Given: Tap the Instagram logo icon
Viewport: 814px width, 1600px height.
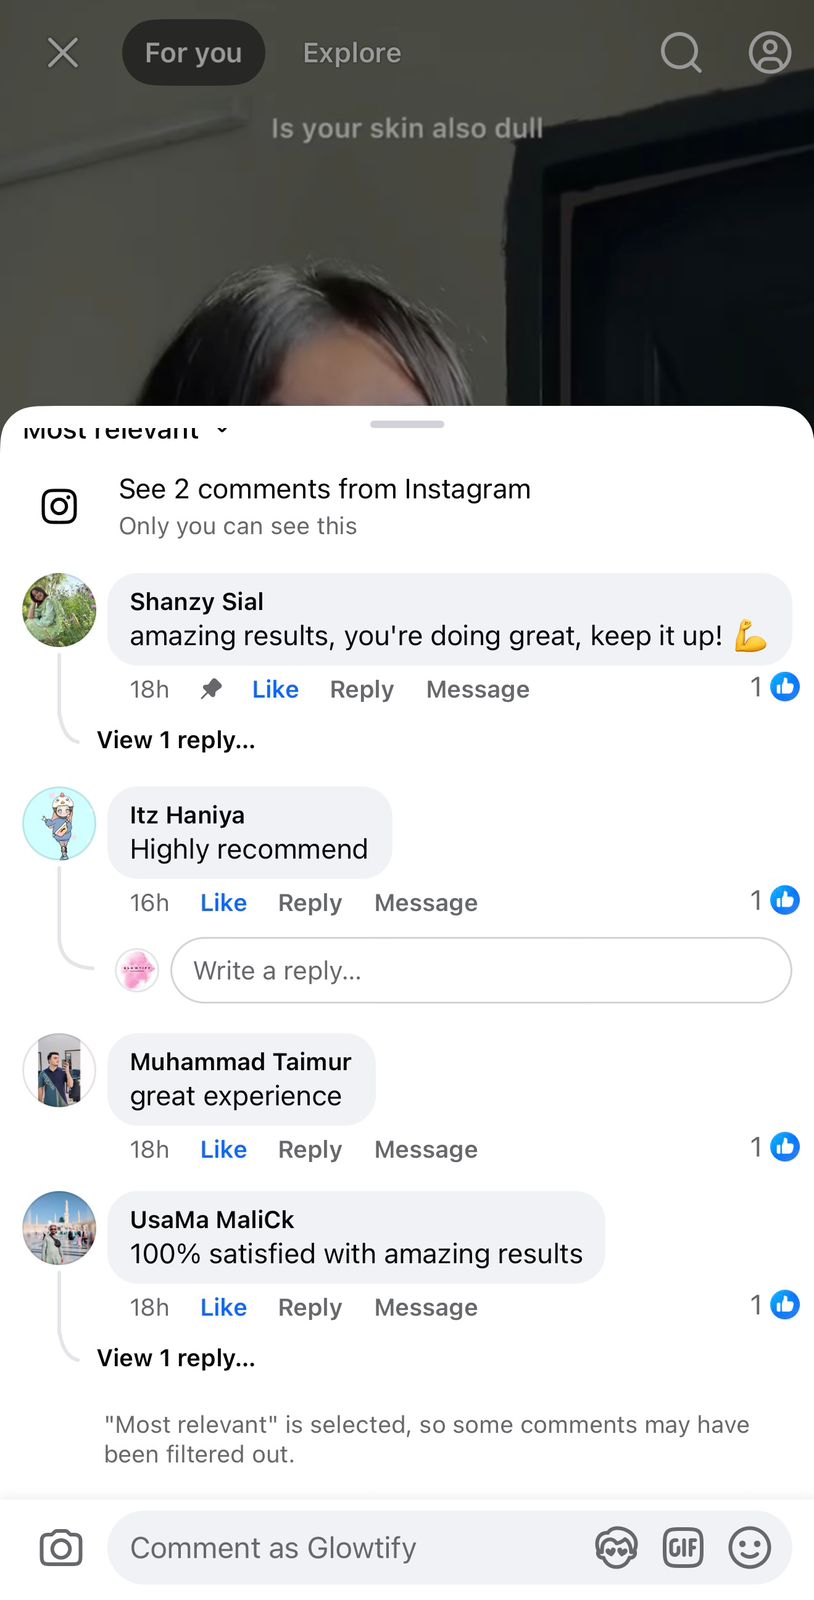Looking at the screenshot, I should [x=59, y=506].
